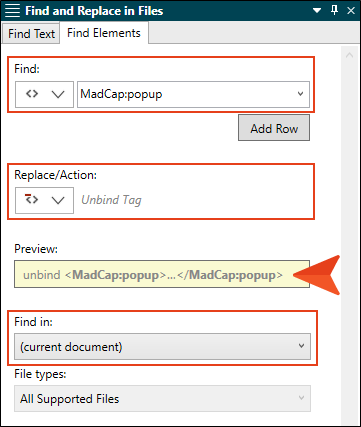Click the vertical scrollbar track
Viewport: 361px width, 427px height.
click(x=349, y=233)
